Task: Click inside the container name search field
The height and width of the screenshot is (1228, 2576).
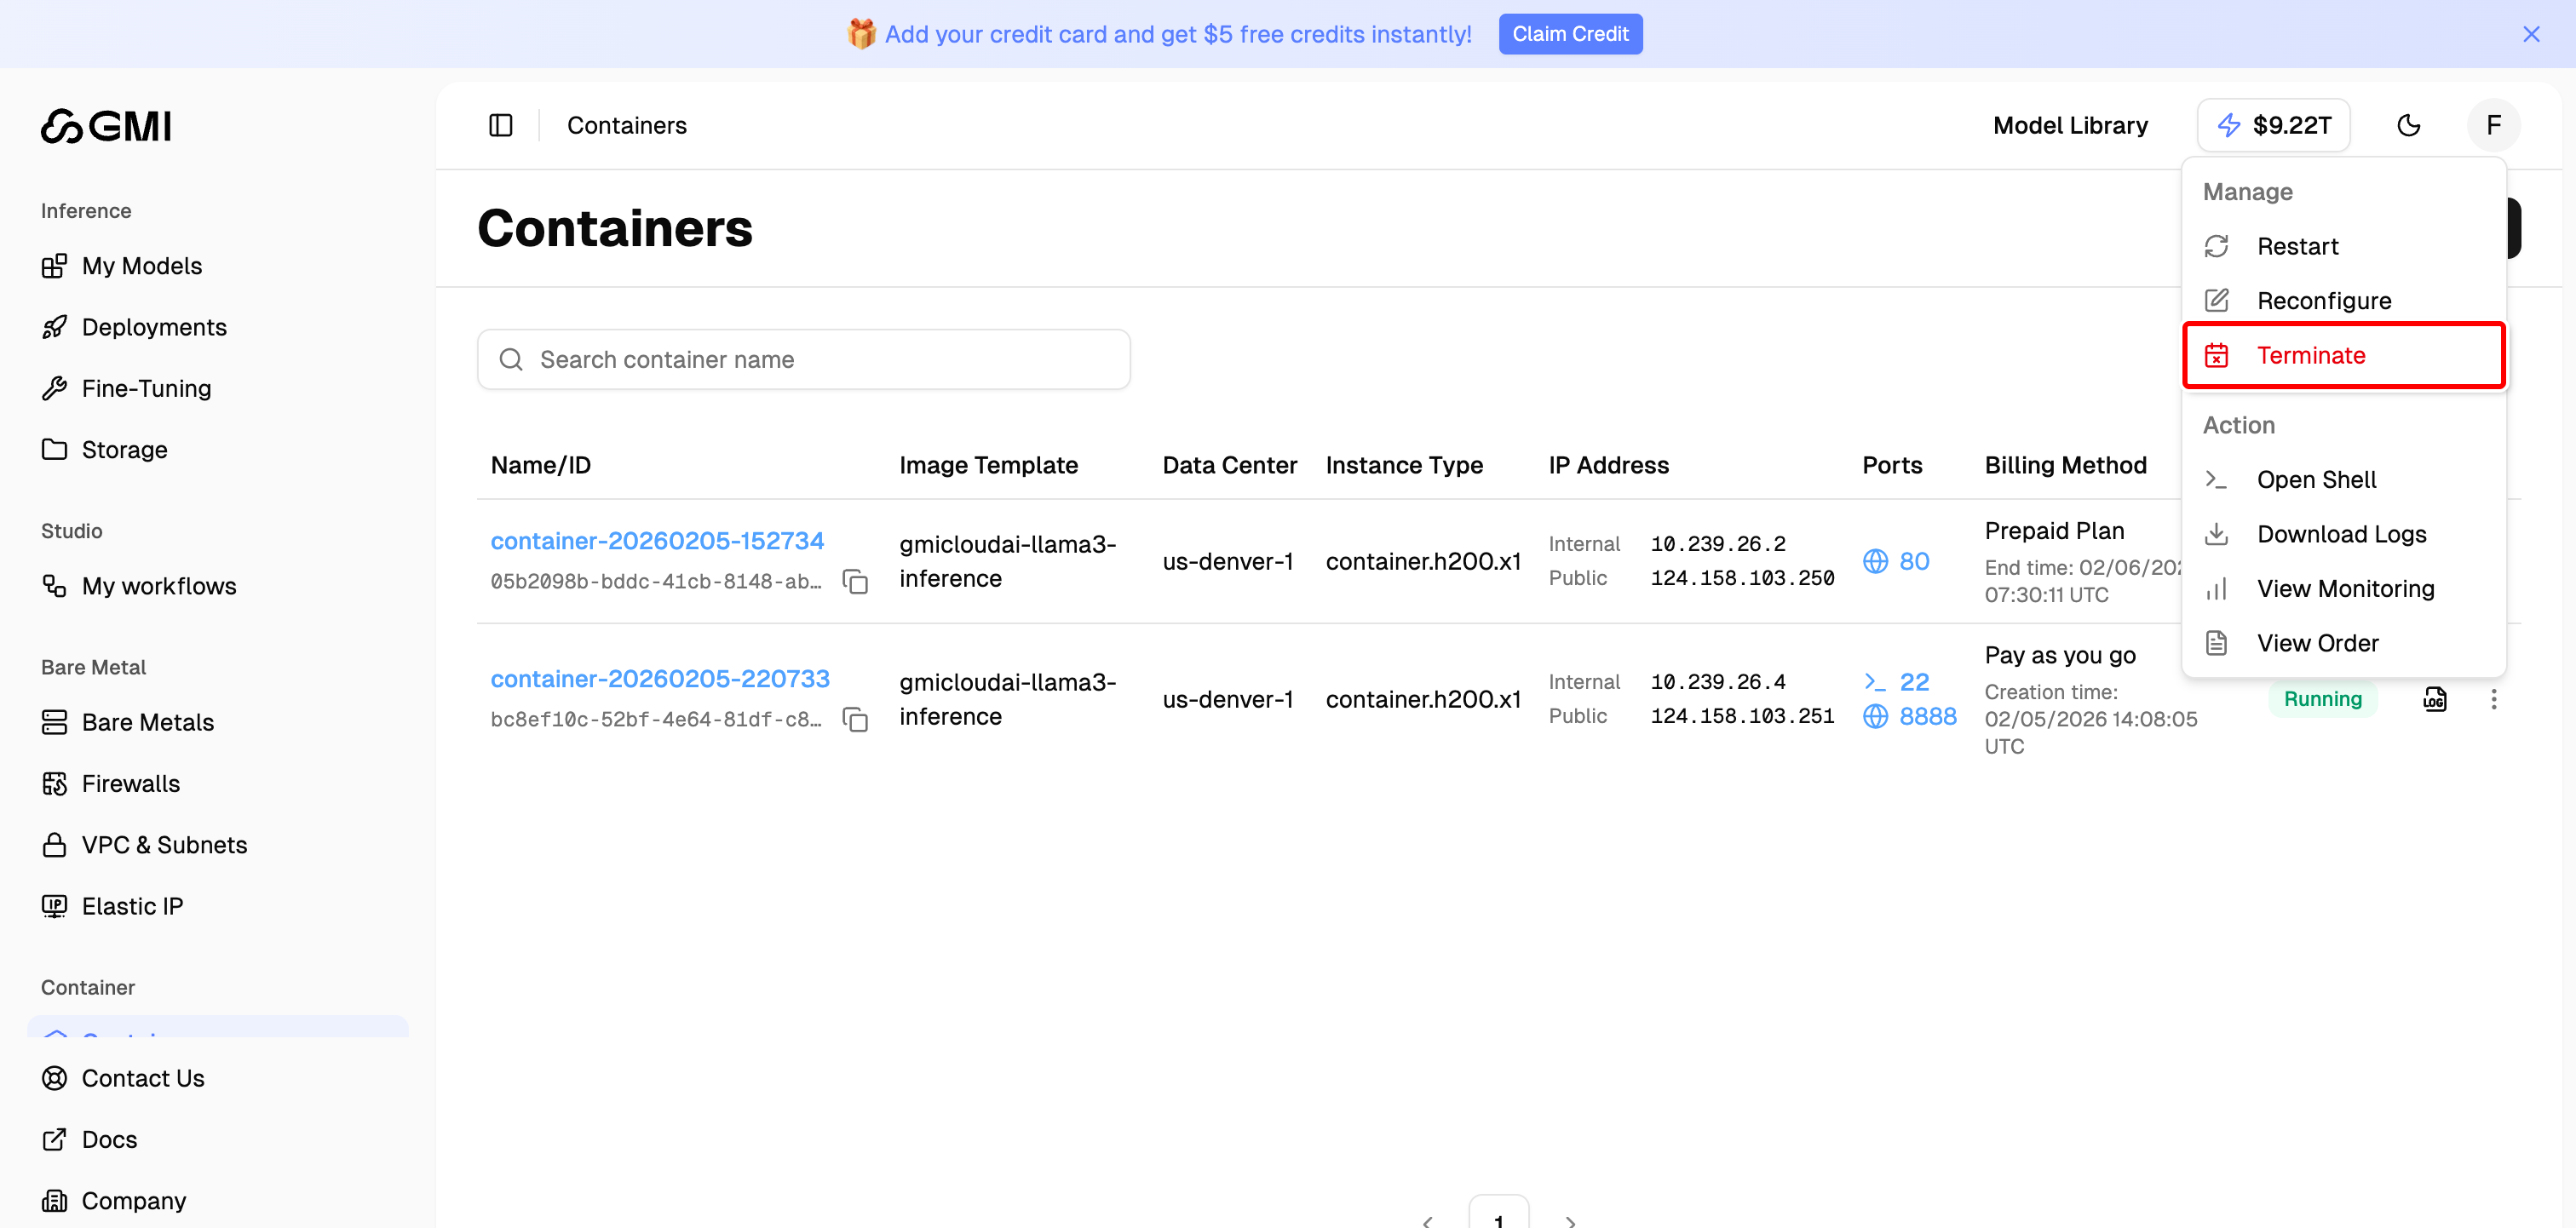Action: pyautogui.click(x=804, y=359)
